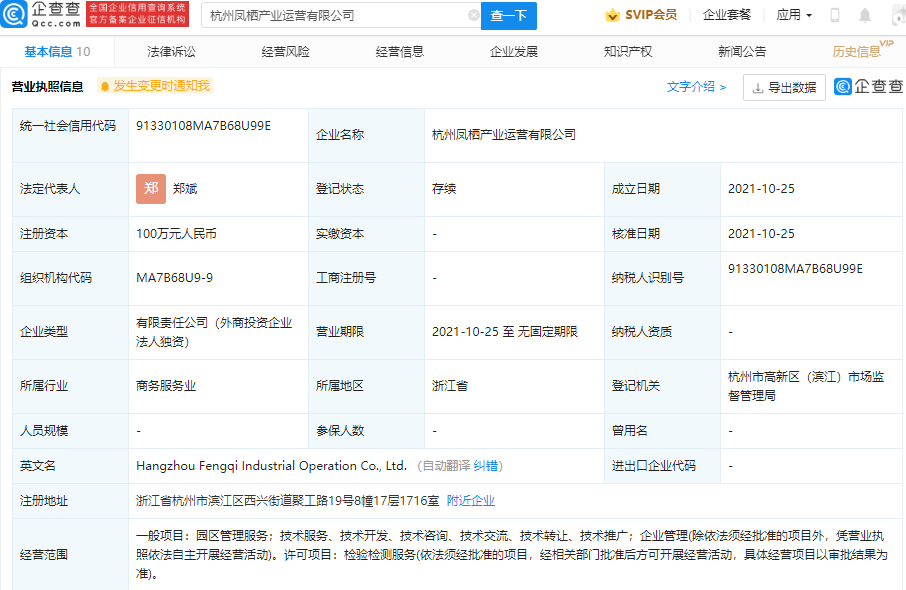Viewport: 906px width, 590px height.
Task: Click the red 全国企业信用查询系统 badge
Action: pyautogui.click(x=138, y=14)
